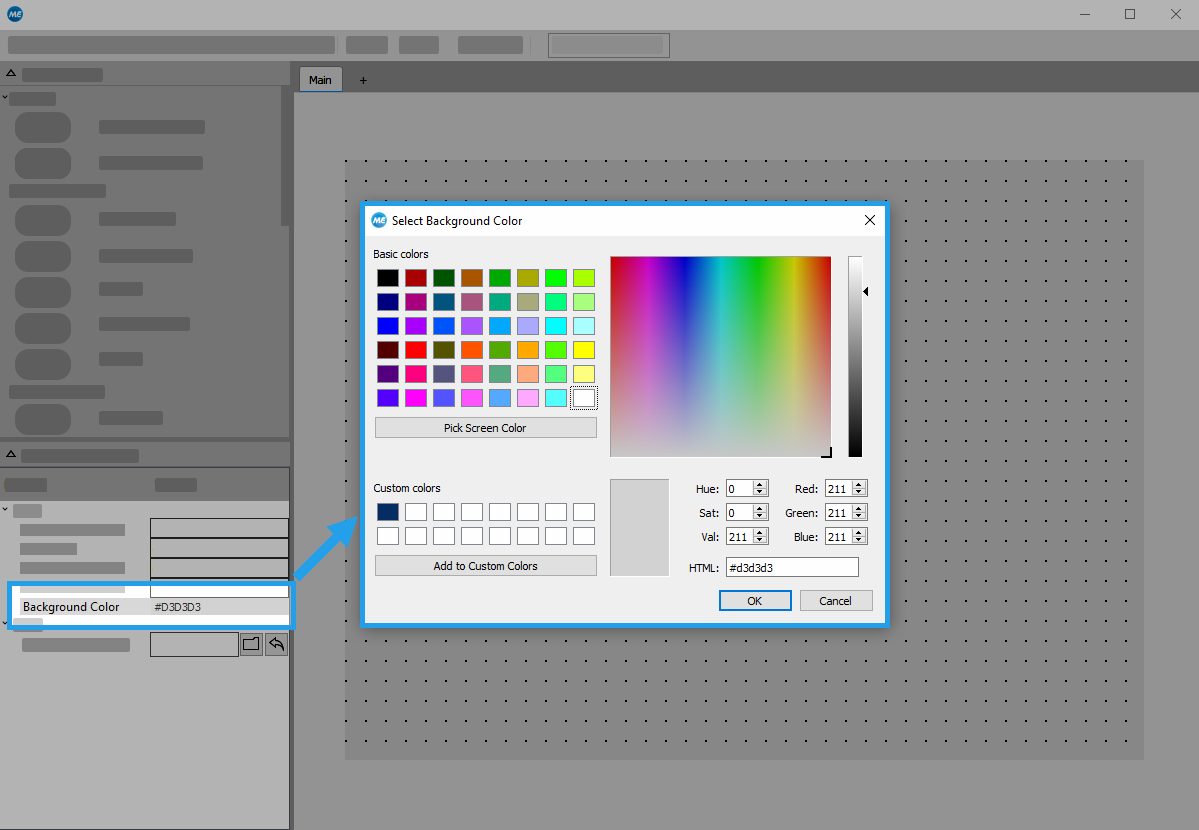Image resolution: width=1199 pixels, height=830 pixels.
Task: Collapse the top left panel triangle
Action: coord(11,74)
